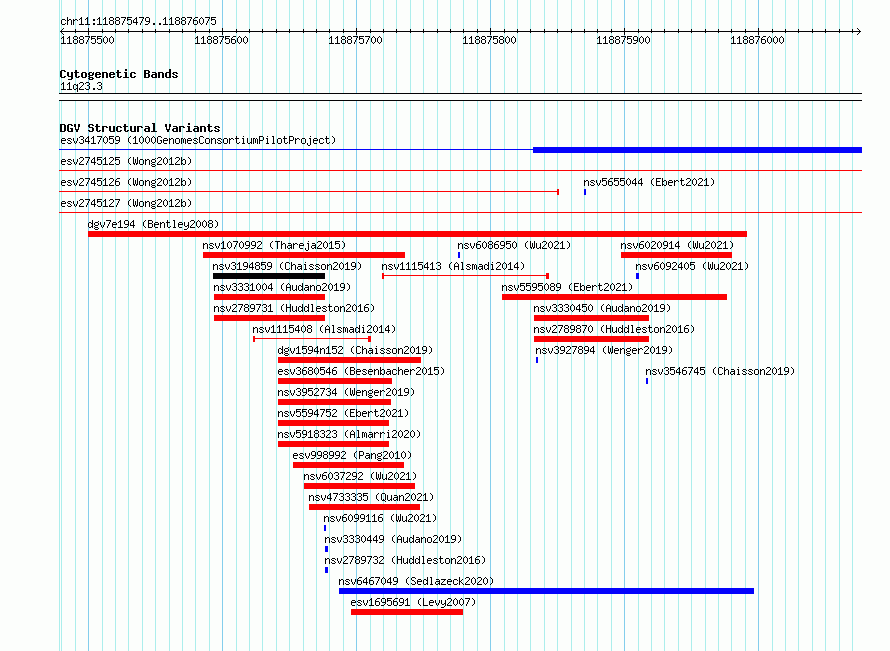
Task: Select the long blue bar under nsv6467049
Action: click(x=546, y=591)
